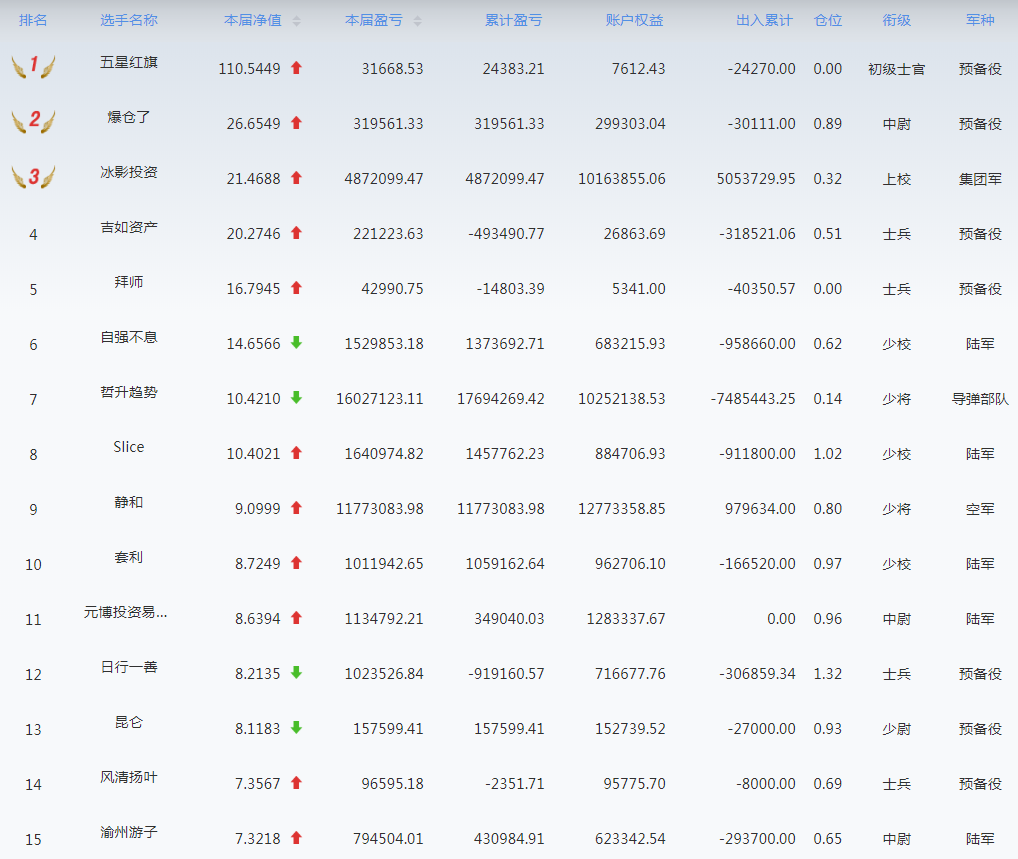This screenshot has height=859, width=1018.
Task: Click red up arrow beside 7.3218
Action: pos(296,838)
